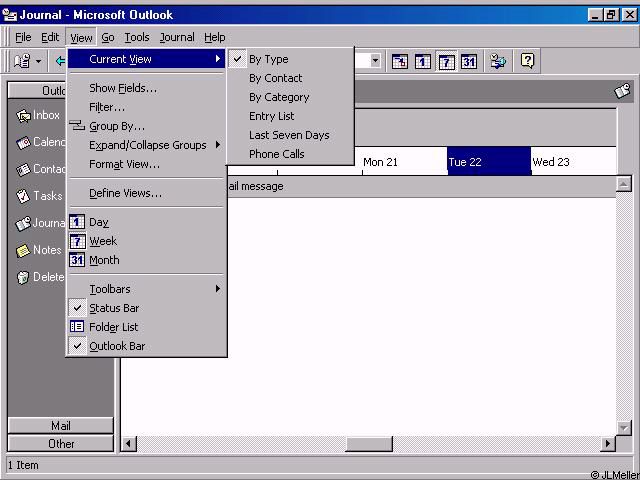Screen dimensions: 640x480
Task: Open the New item dropdown arrow
Action: point(38,62)
